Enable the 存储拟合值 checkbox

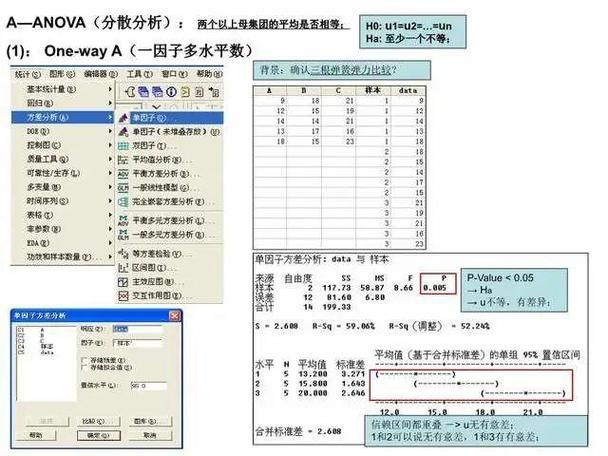(84, 367)
